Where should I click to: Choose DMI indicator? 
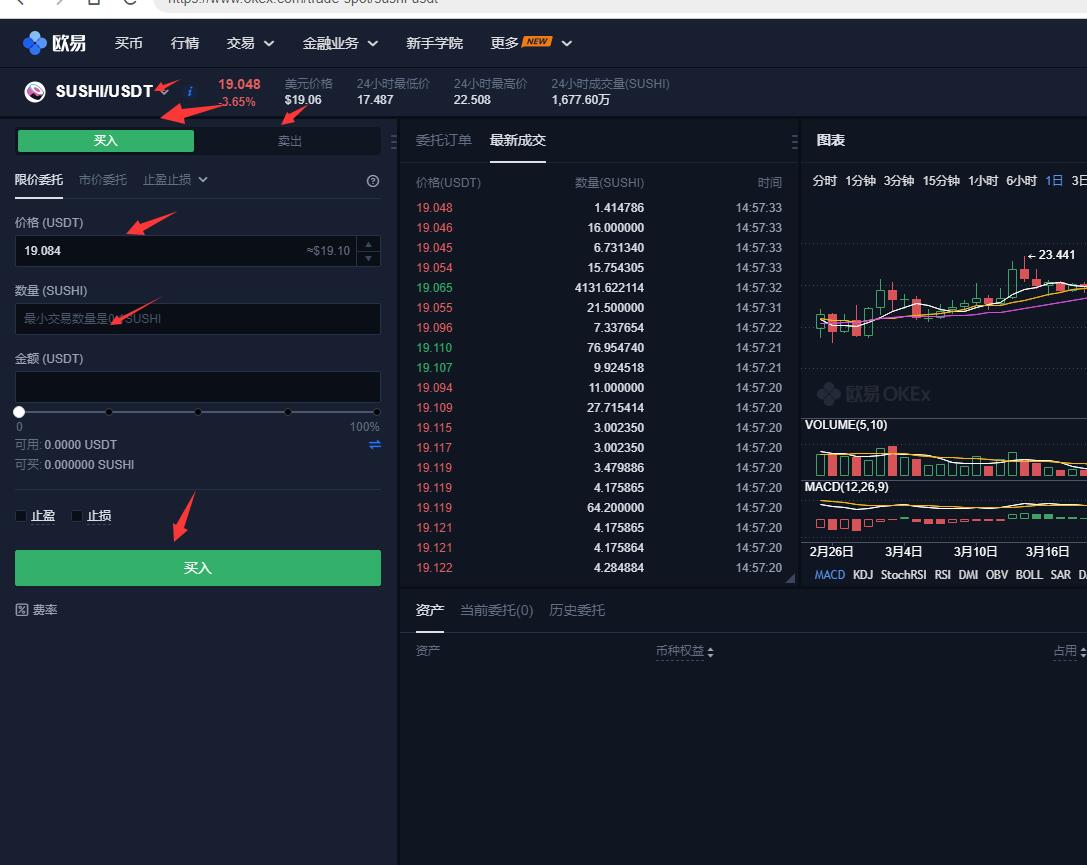(968, 575)
